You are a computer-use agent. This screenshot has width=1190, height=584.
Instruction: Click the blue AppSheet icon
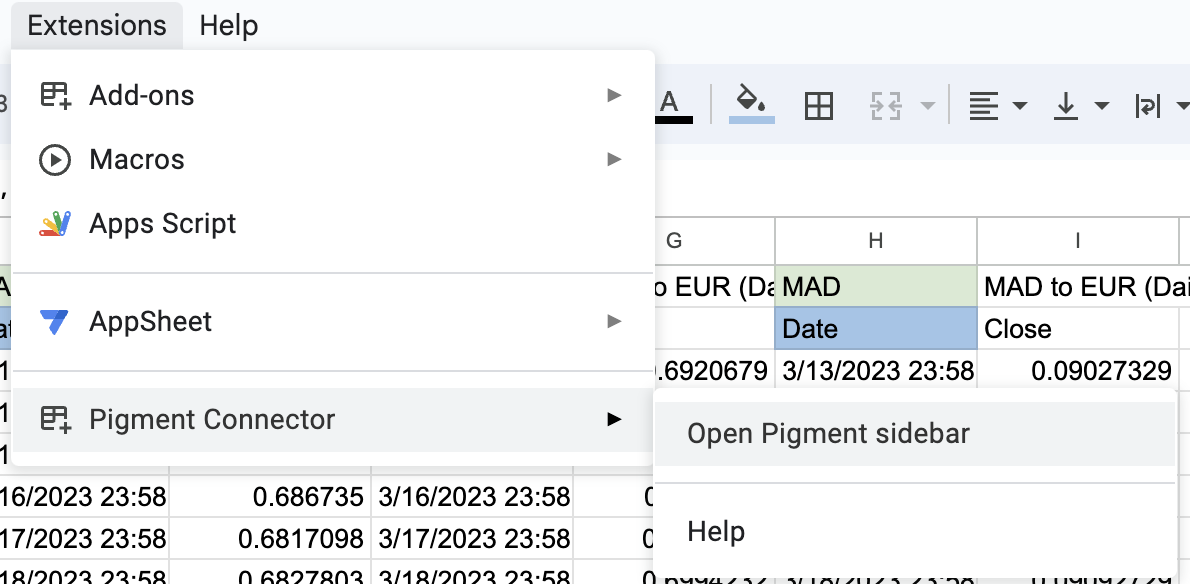(55, 322)
